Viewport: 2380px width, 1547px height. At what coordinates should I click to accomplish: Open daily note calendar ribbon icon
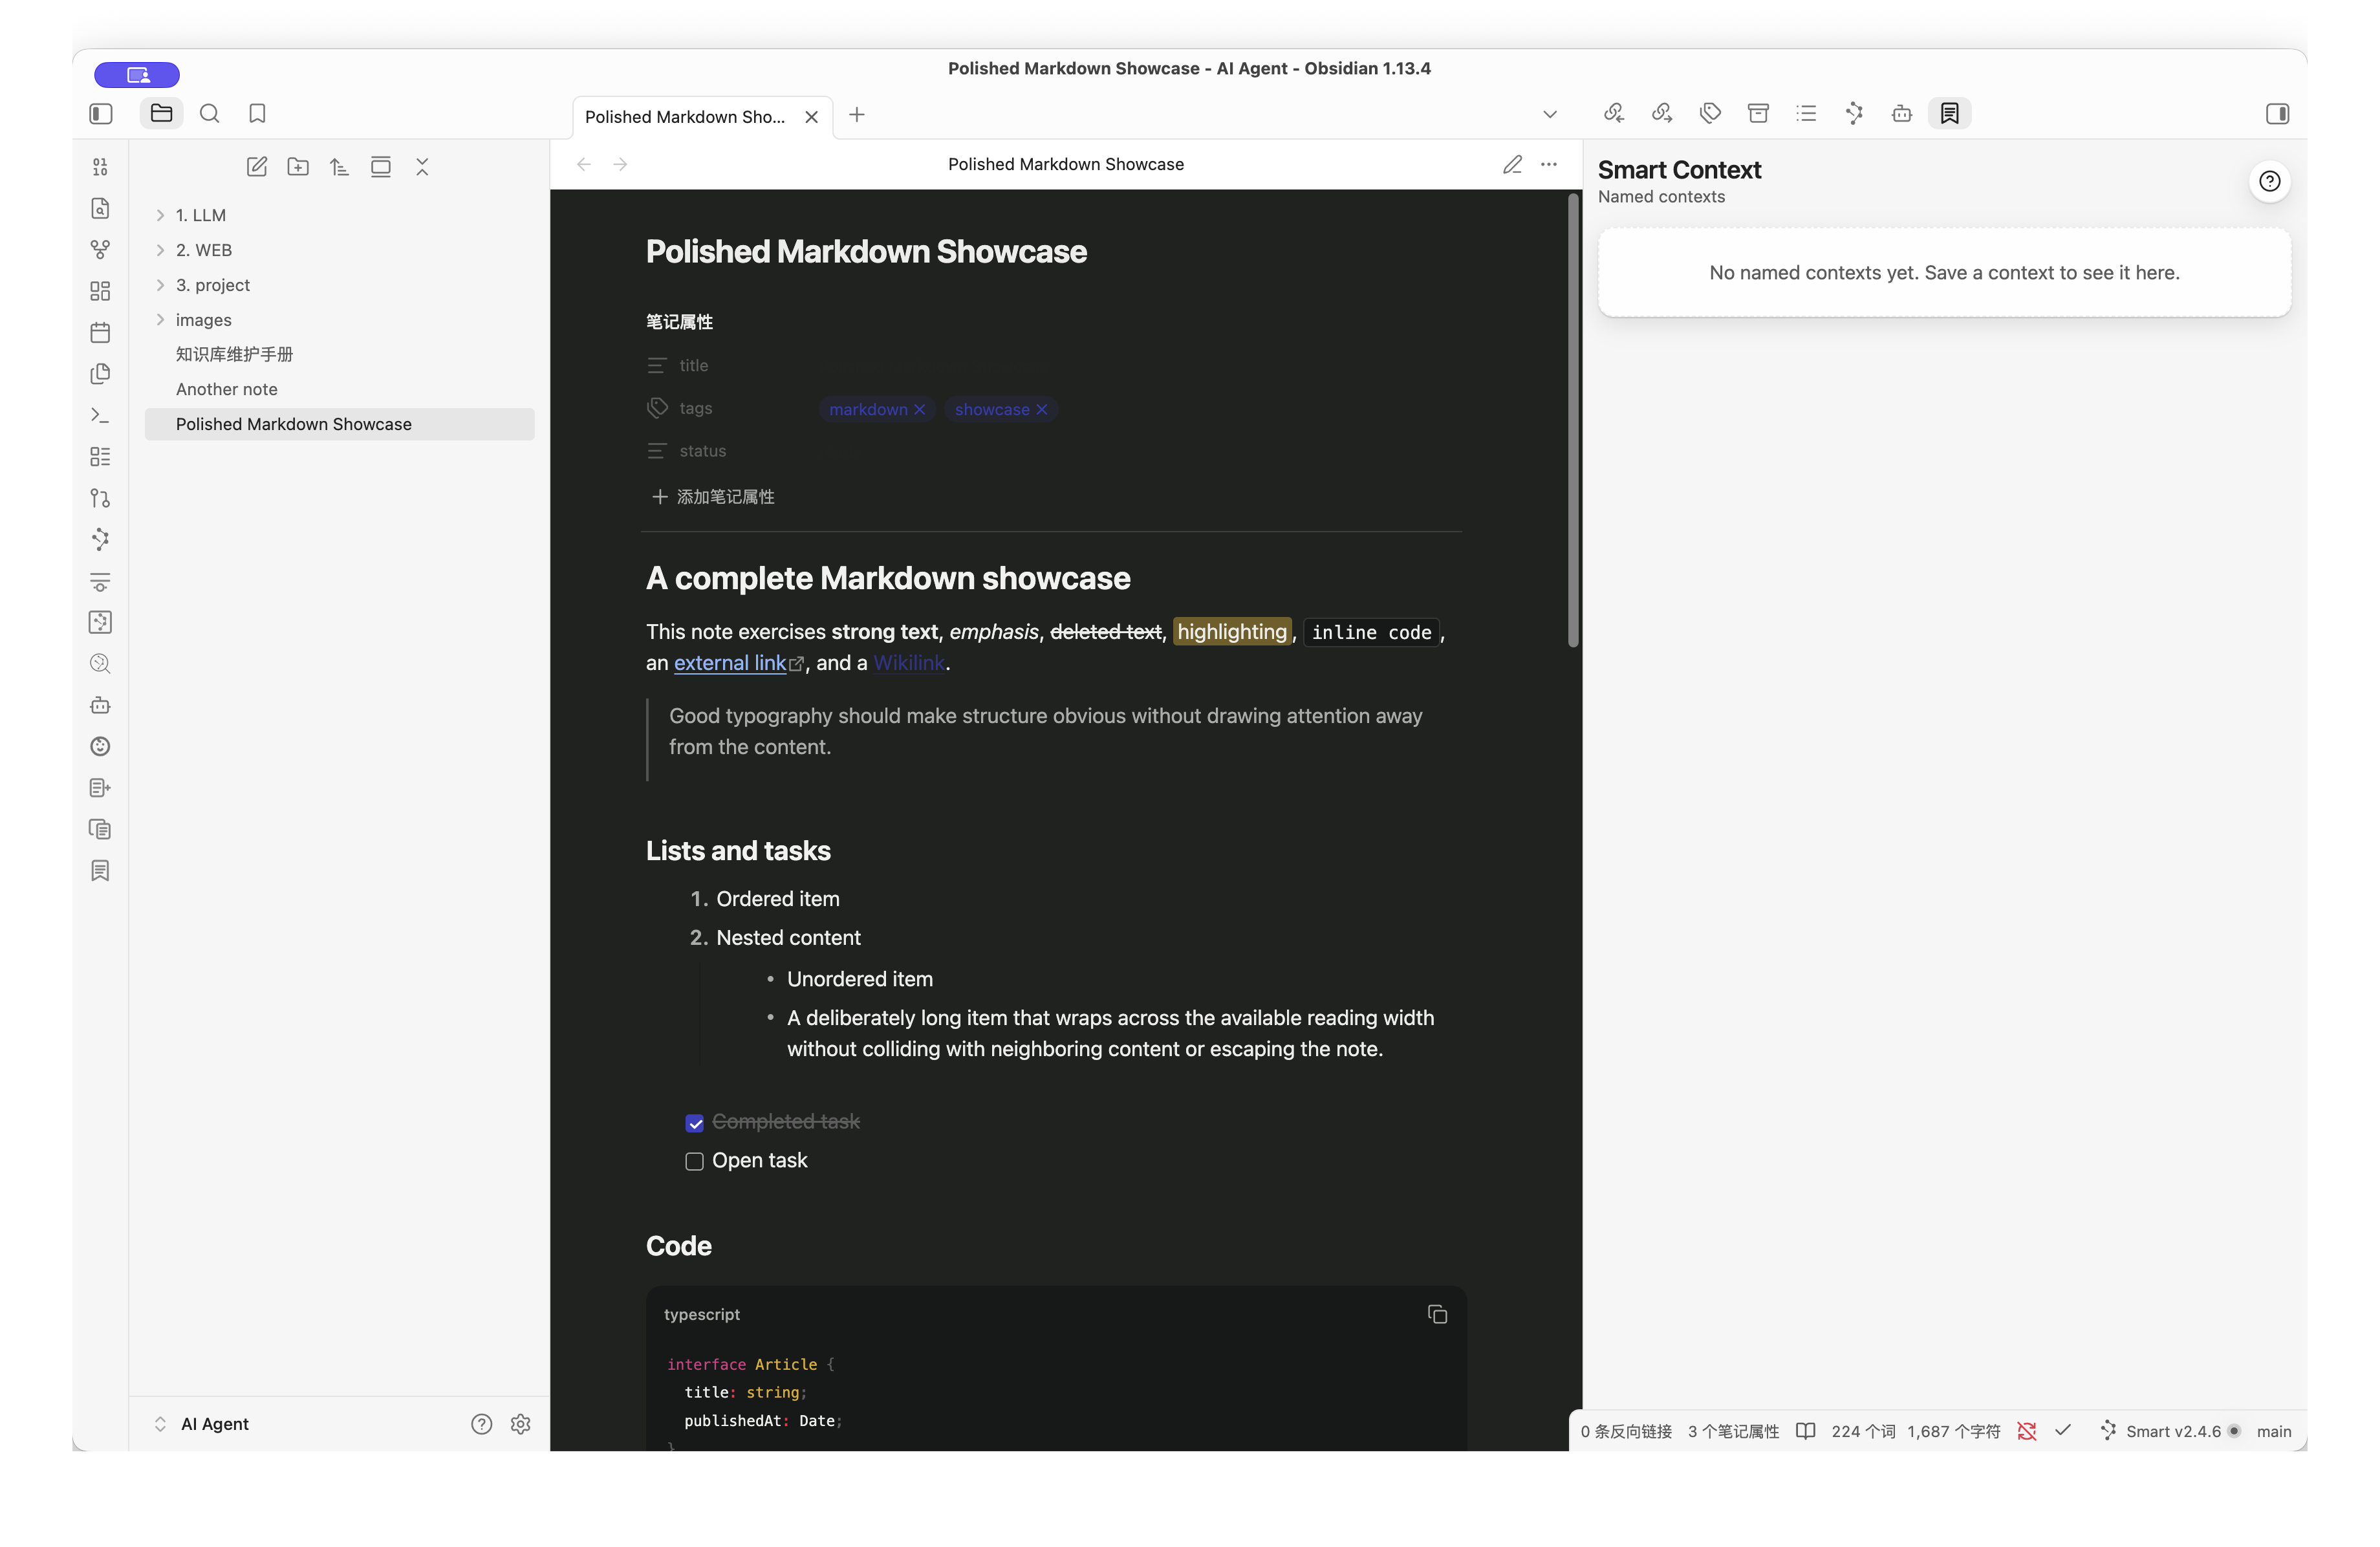coord(100,332)
